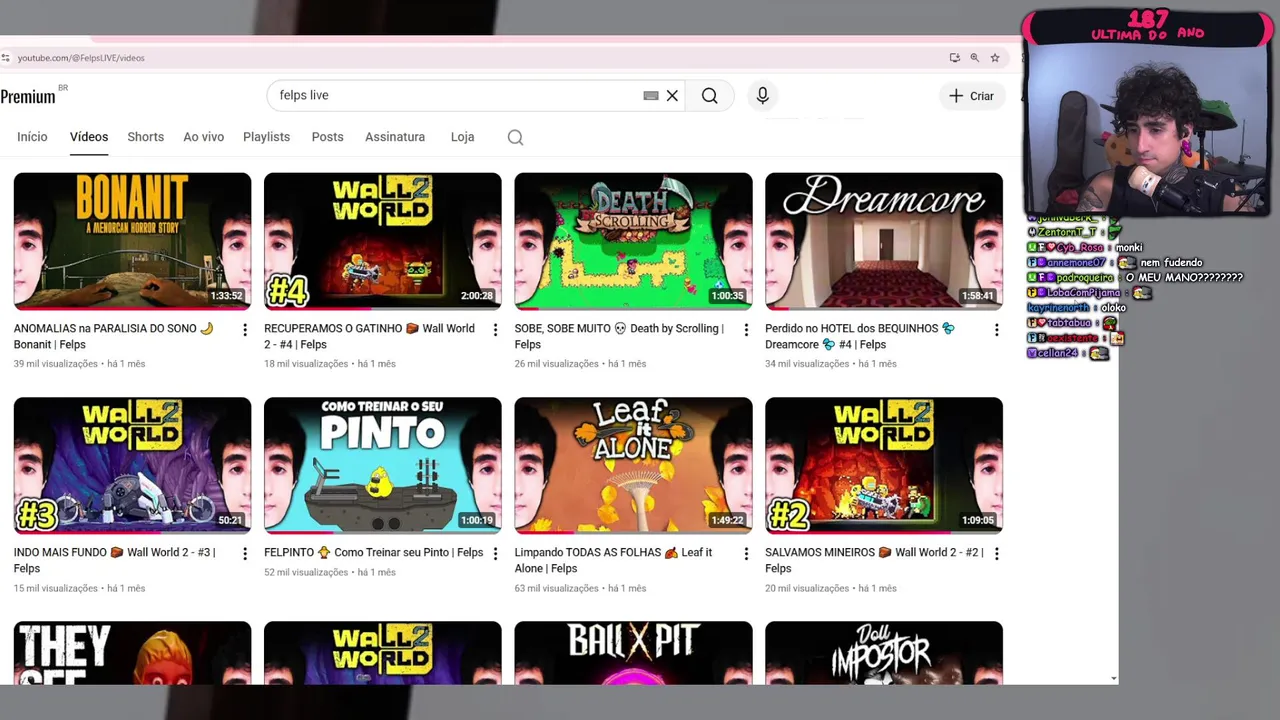The width and height of the screenshot is (1280, 720).
Task: Click the chat message 'O MEU MANO????????'
Action: [1184, 278]
